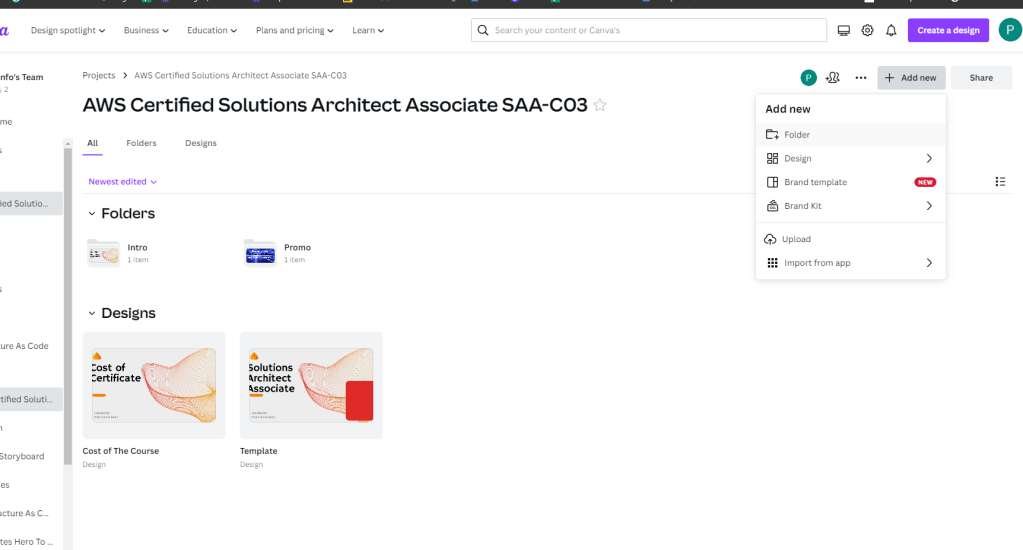The width and height of the screenshot is (1023, 550).
Task: Click the sidebar scroll up arrow
Action: pyautogui.click(x=67, y=143)
